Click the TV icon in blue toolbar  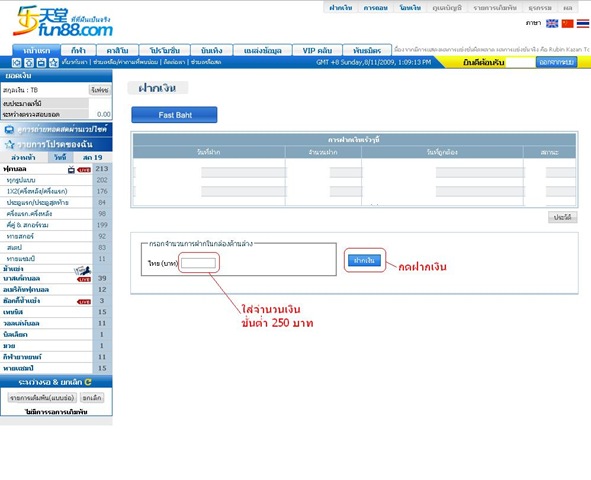pos(41,63)
